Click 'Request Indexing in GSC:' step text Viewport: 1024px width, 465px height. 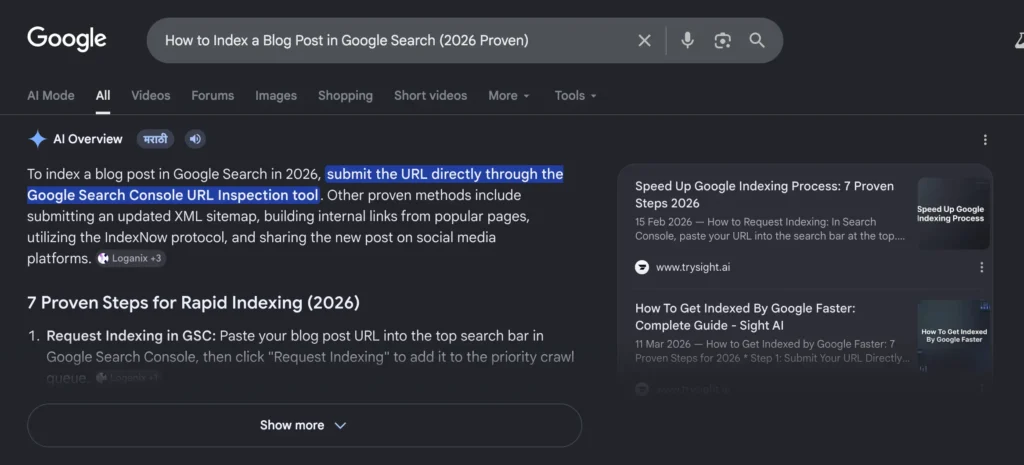131,336
